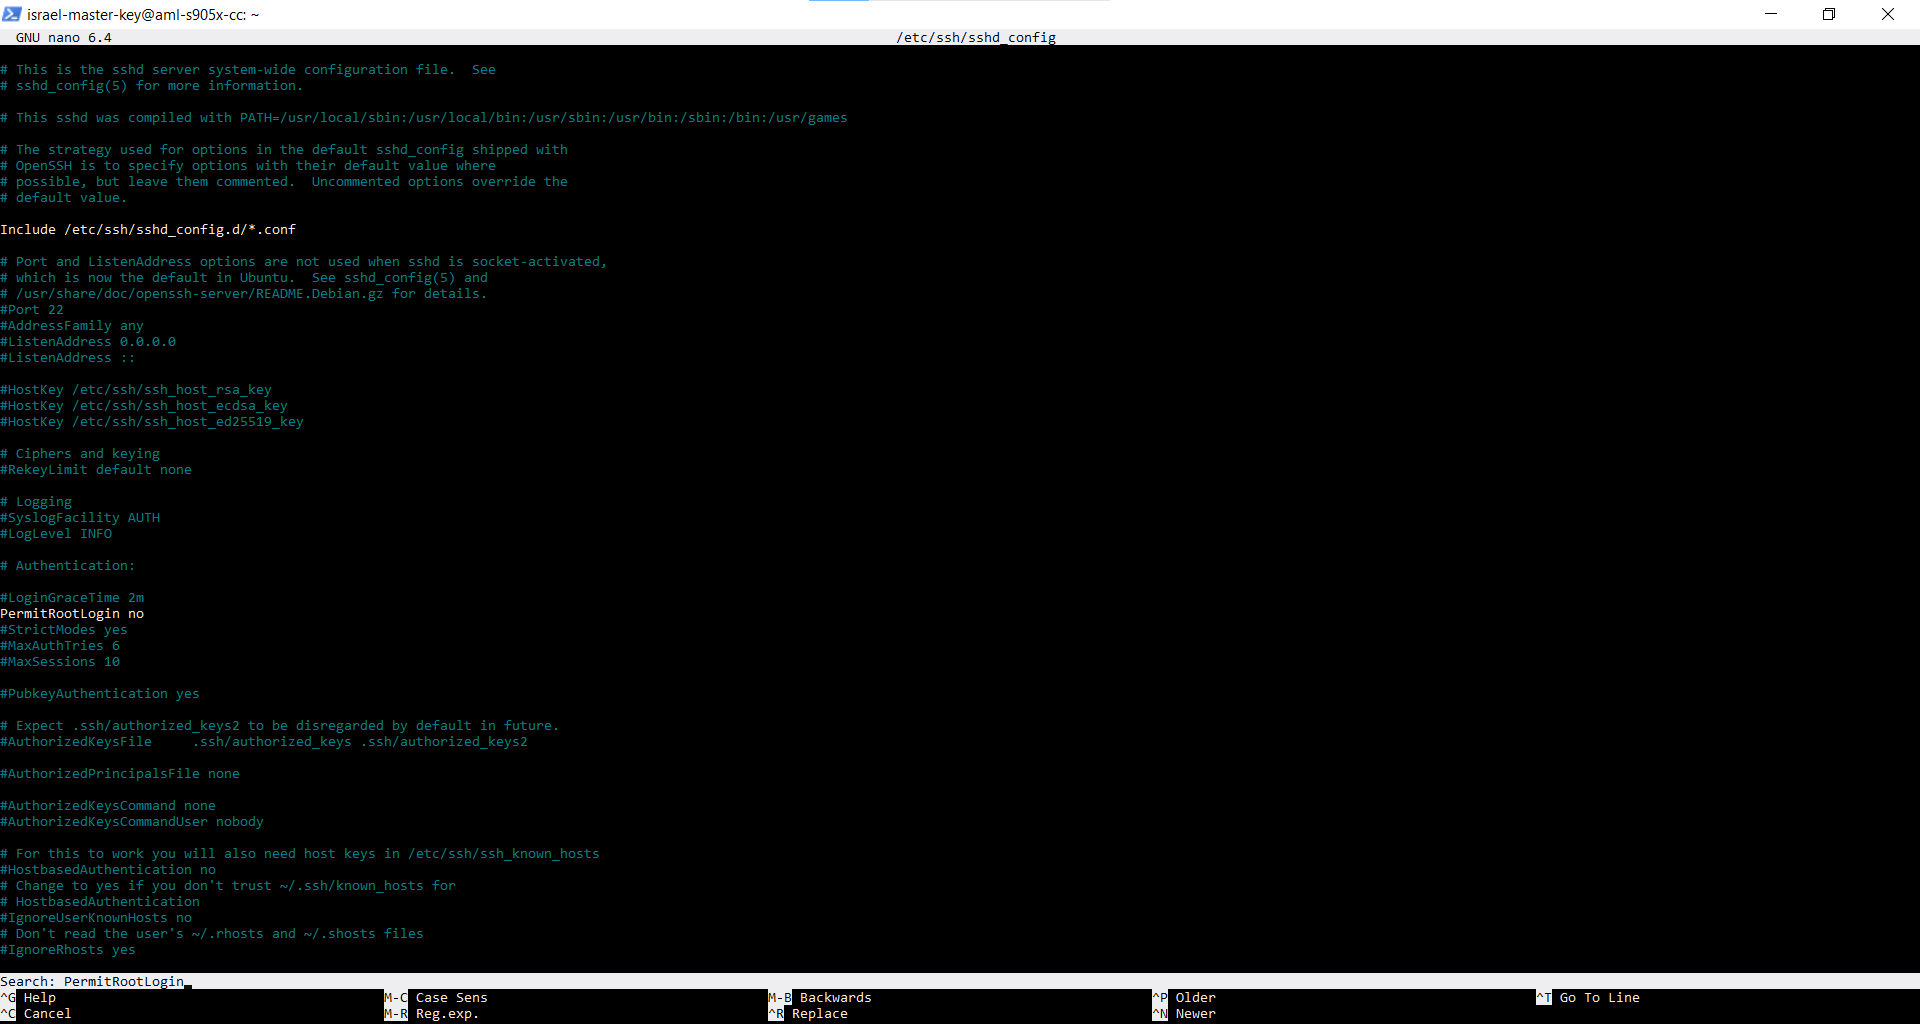Click the '#AuthorizedKeysCommandUser nobody' line
The height and width of the screenshot is (1024, 1920).
pyautogui.click(x=132, y=821)
